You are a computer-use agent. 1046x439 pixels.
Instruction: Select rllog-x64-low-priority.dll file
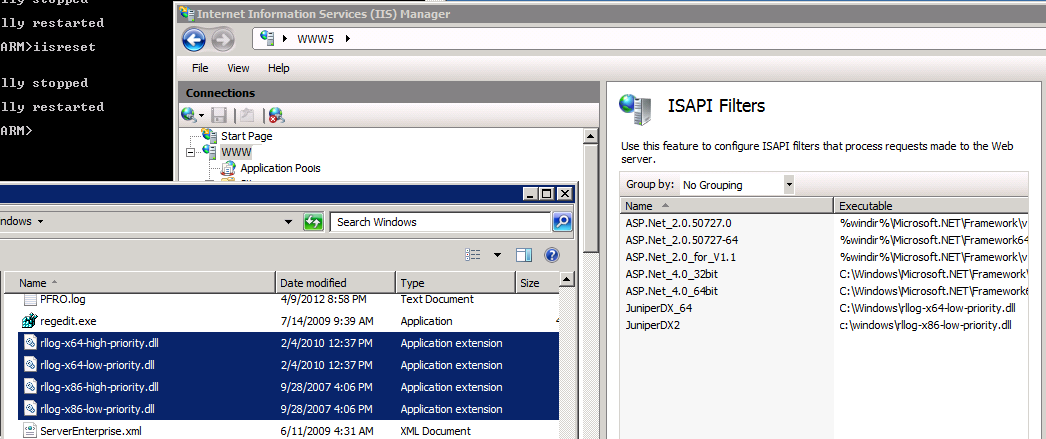click(97, 365)
